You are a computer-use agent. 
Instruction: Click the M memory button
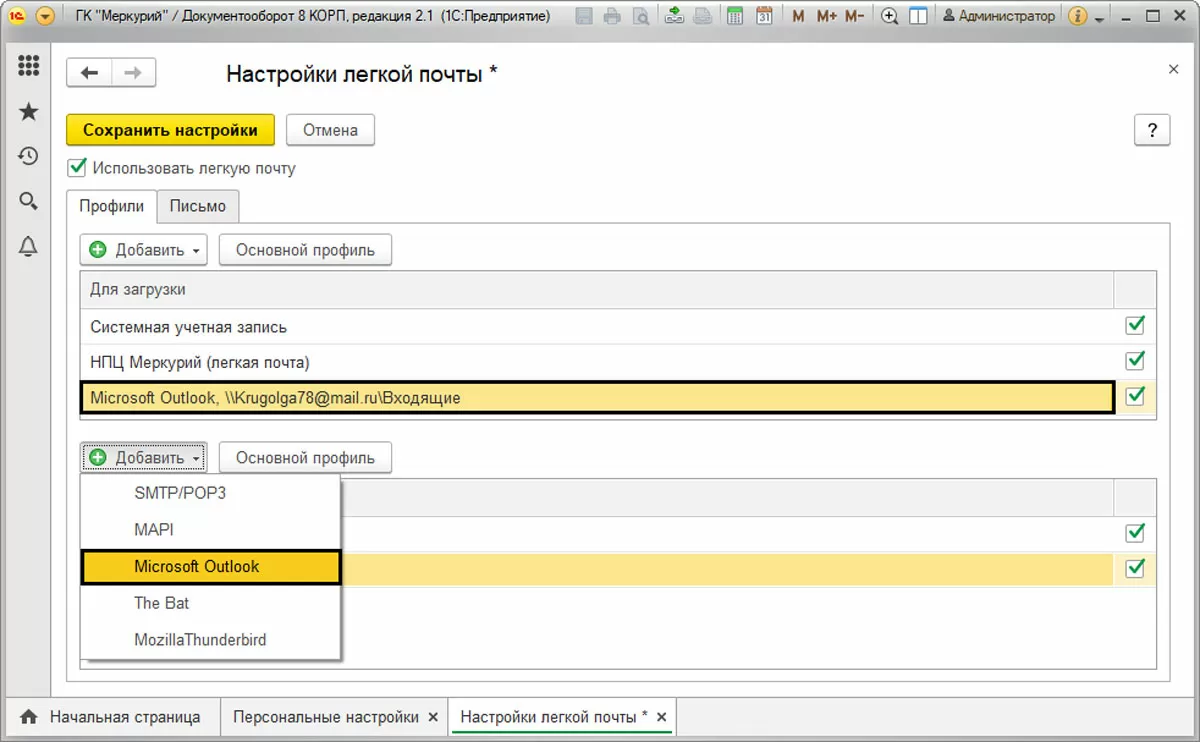[x=798, y=16]
